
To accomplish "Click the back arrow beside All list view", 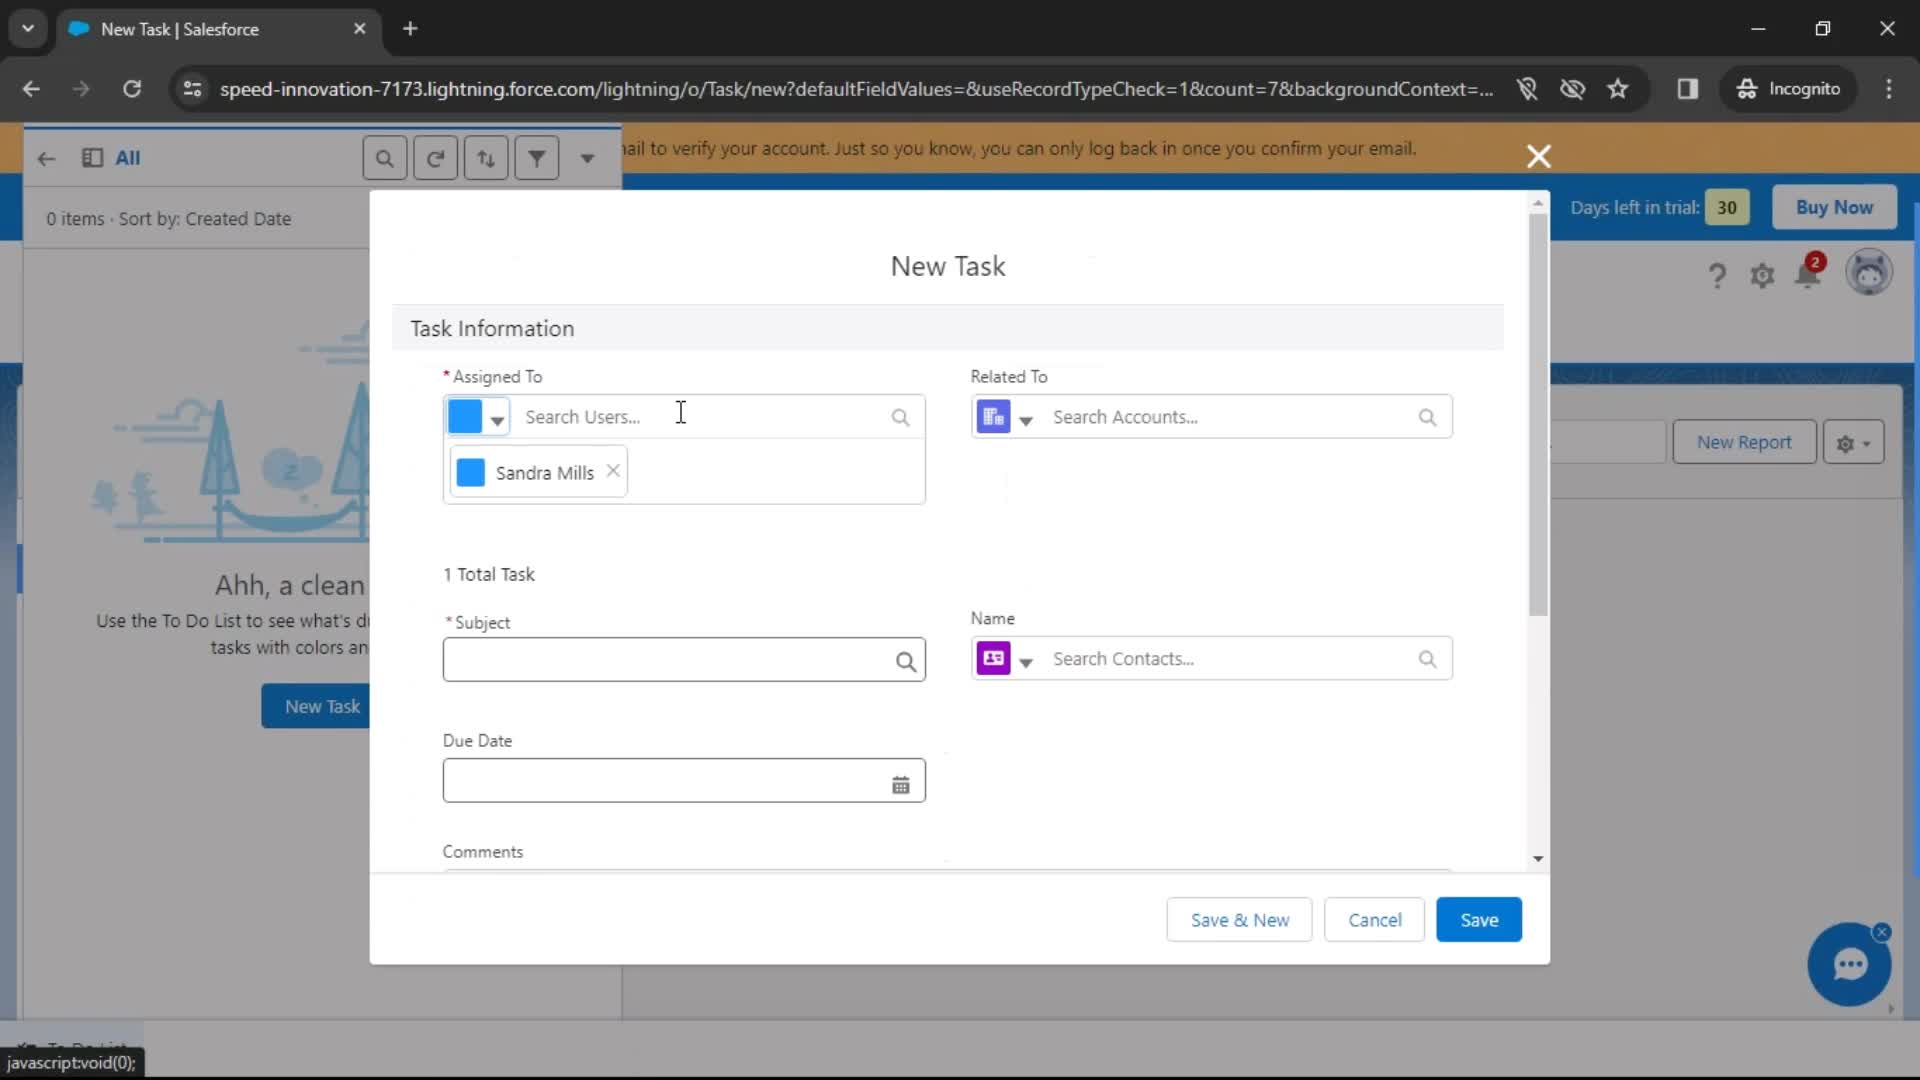I will pyautogui.click(x=46, y=158).
